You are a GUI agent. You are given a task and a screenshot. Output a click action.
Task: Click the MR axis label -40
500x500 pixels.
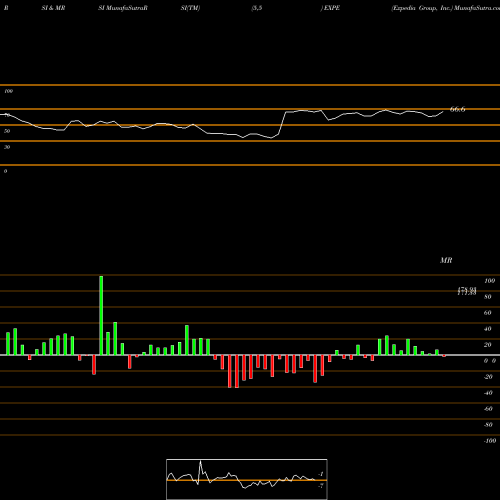click(x=488, y=393)
